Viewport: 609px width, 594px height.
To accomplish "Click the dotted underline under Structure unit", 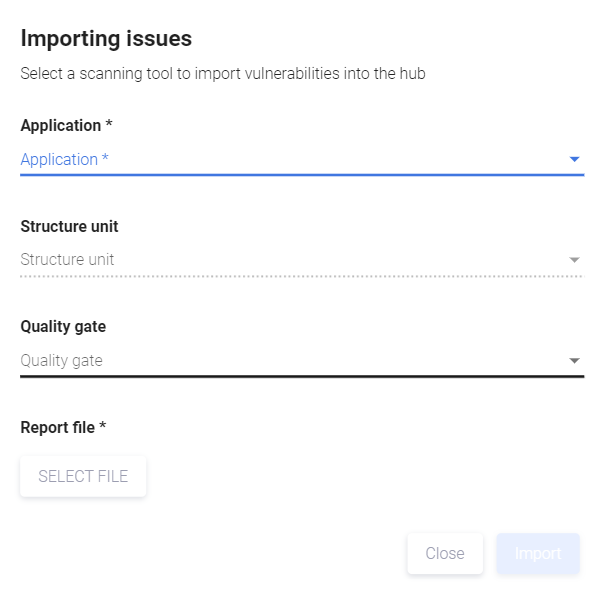I will coord(302,276).
